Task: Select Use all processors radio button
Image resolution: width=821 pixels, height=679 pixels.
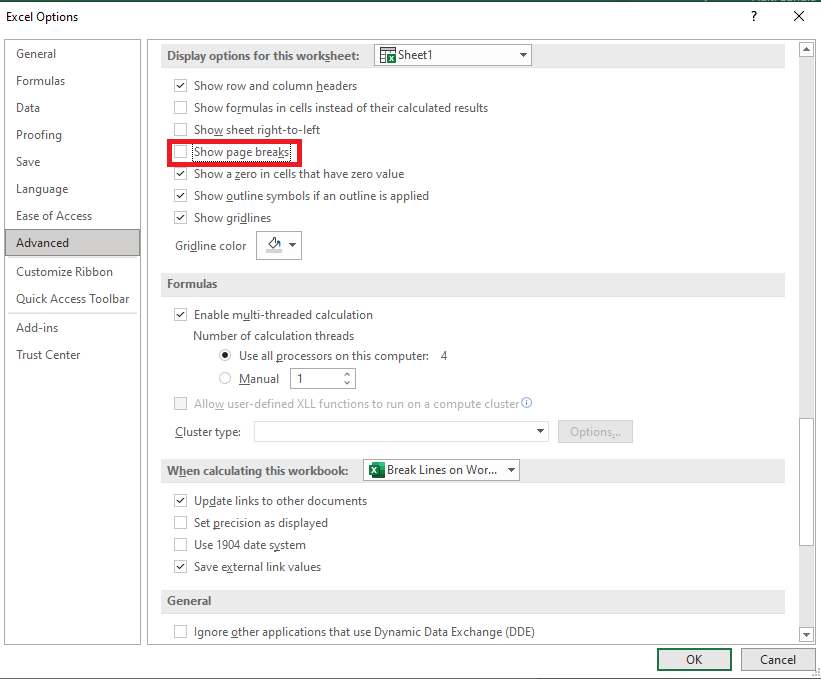Action: pos(225,355)
